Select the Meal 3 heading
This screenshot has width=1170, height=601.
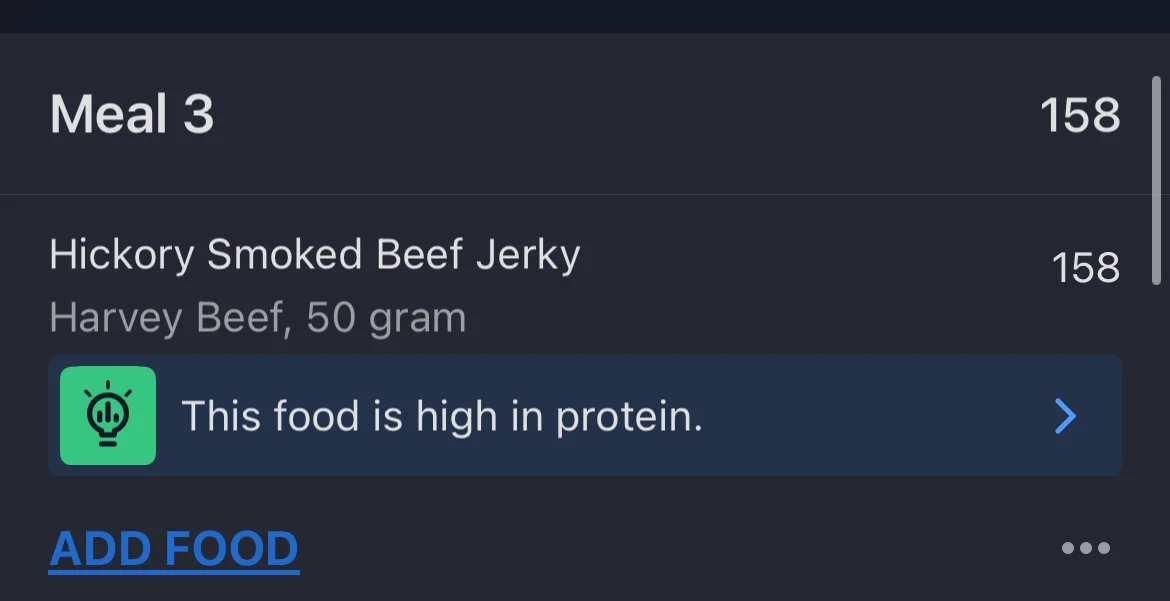132,115
